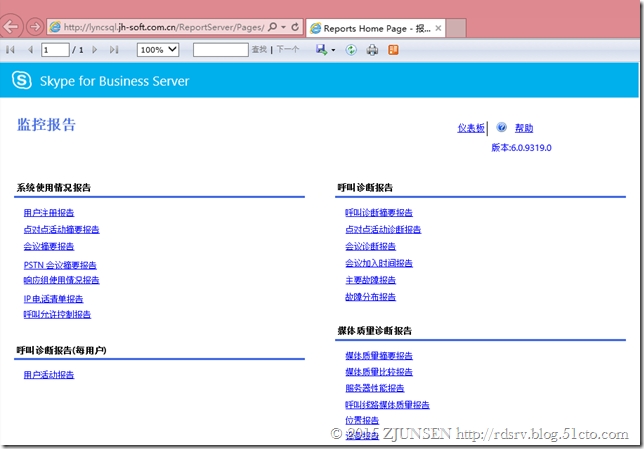The height and width of the screenshot is (449, 644).
Task: Click the 监控报告 page title
Action: 46,124
